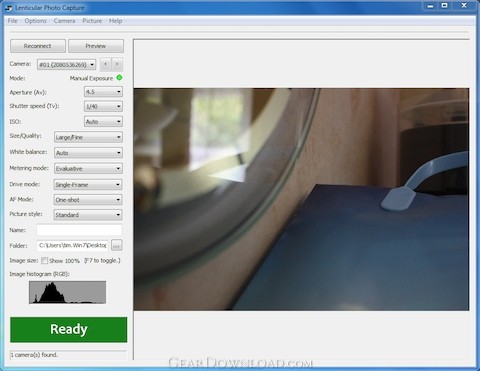Expand the White balance dropdown

click(x=88, y=153)
